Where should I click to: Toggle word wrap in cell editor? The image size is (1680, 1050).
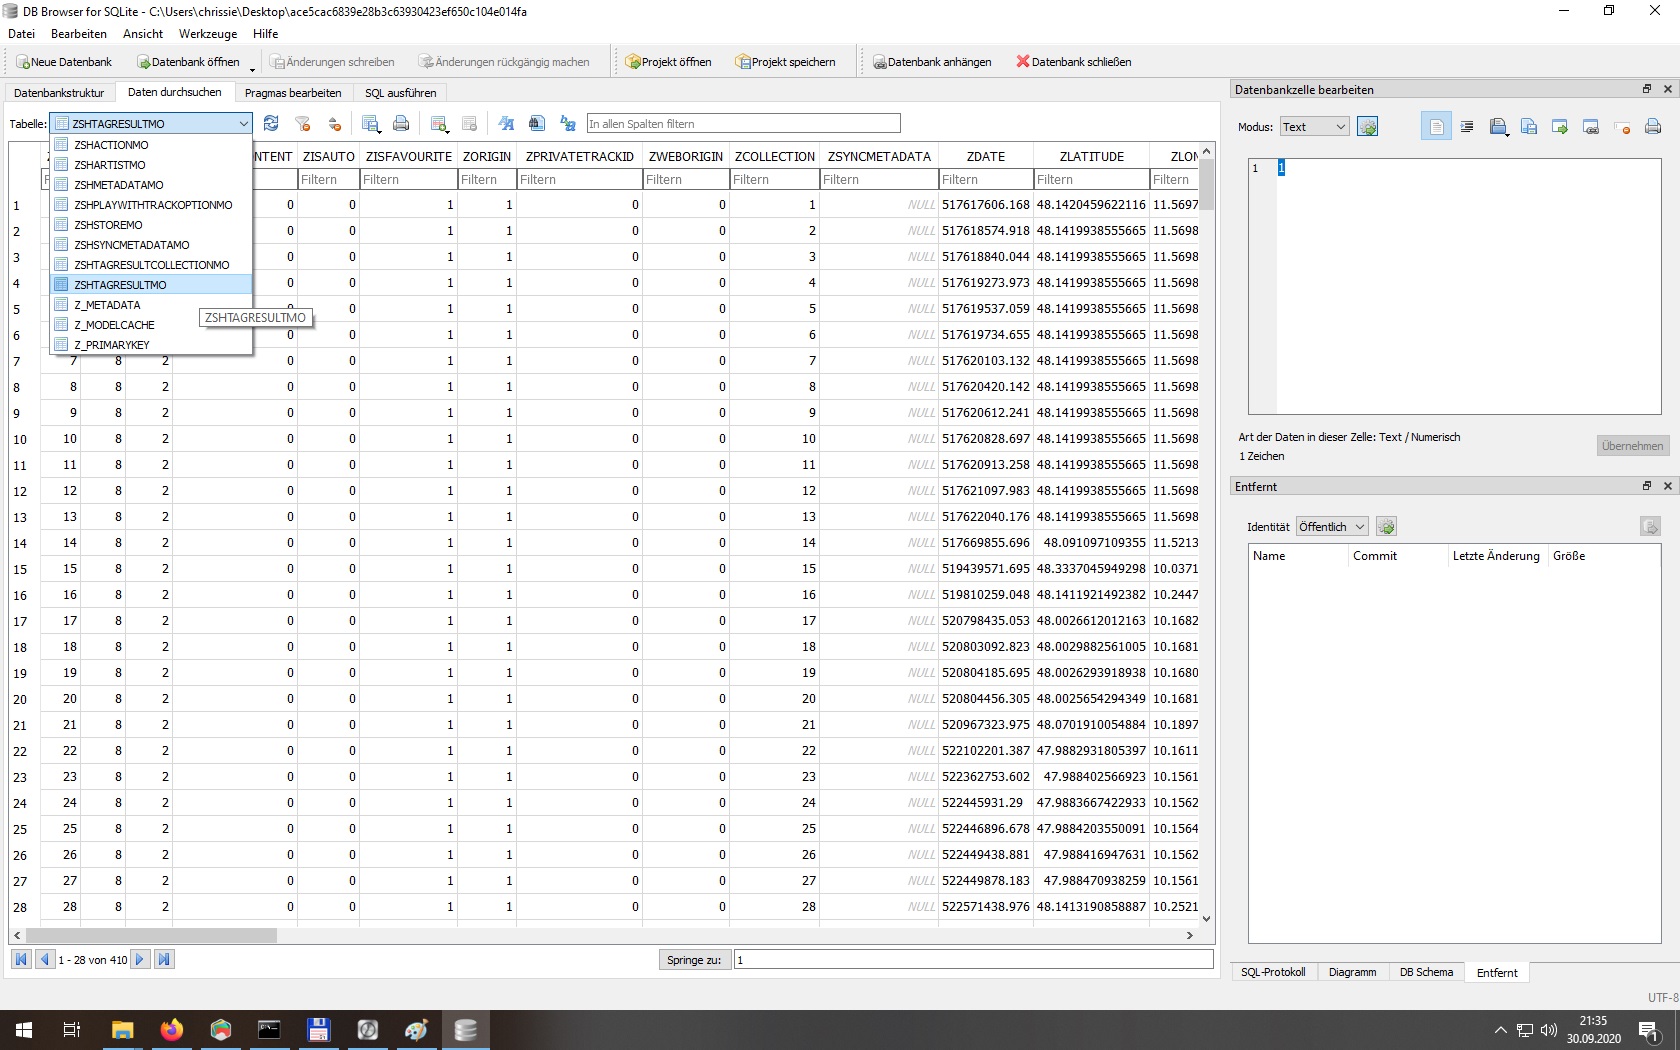(x=1436, y=127)
